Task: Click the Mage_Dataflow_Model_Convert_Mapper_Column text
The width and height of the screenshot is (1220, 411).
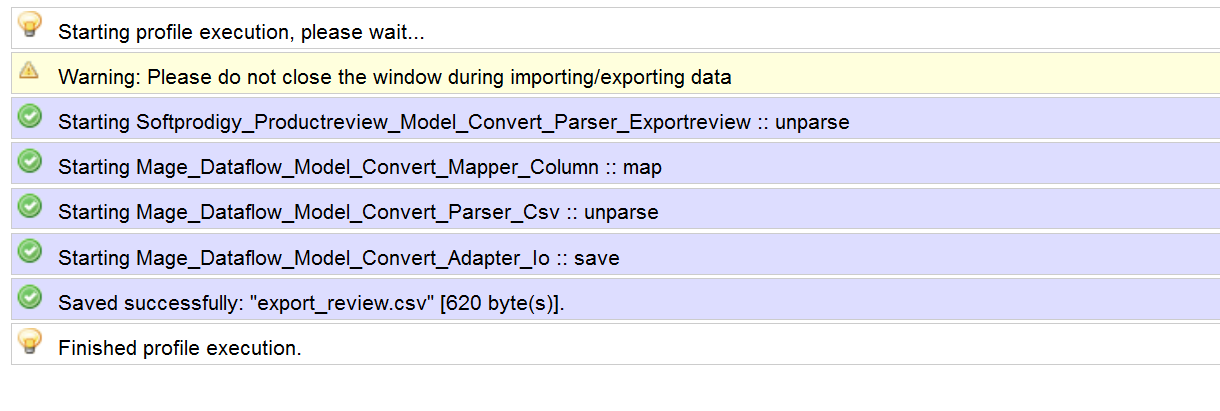Action: 367,168
